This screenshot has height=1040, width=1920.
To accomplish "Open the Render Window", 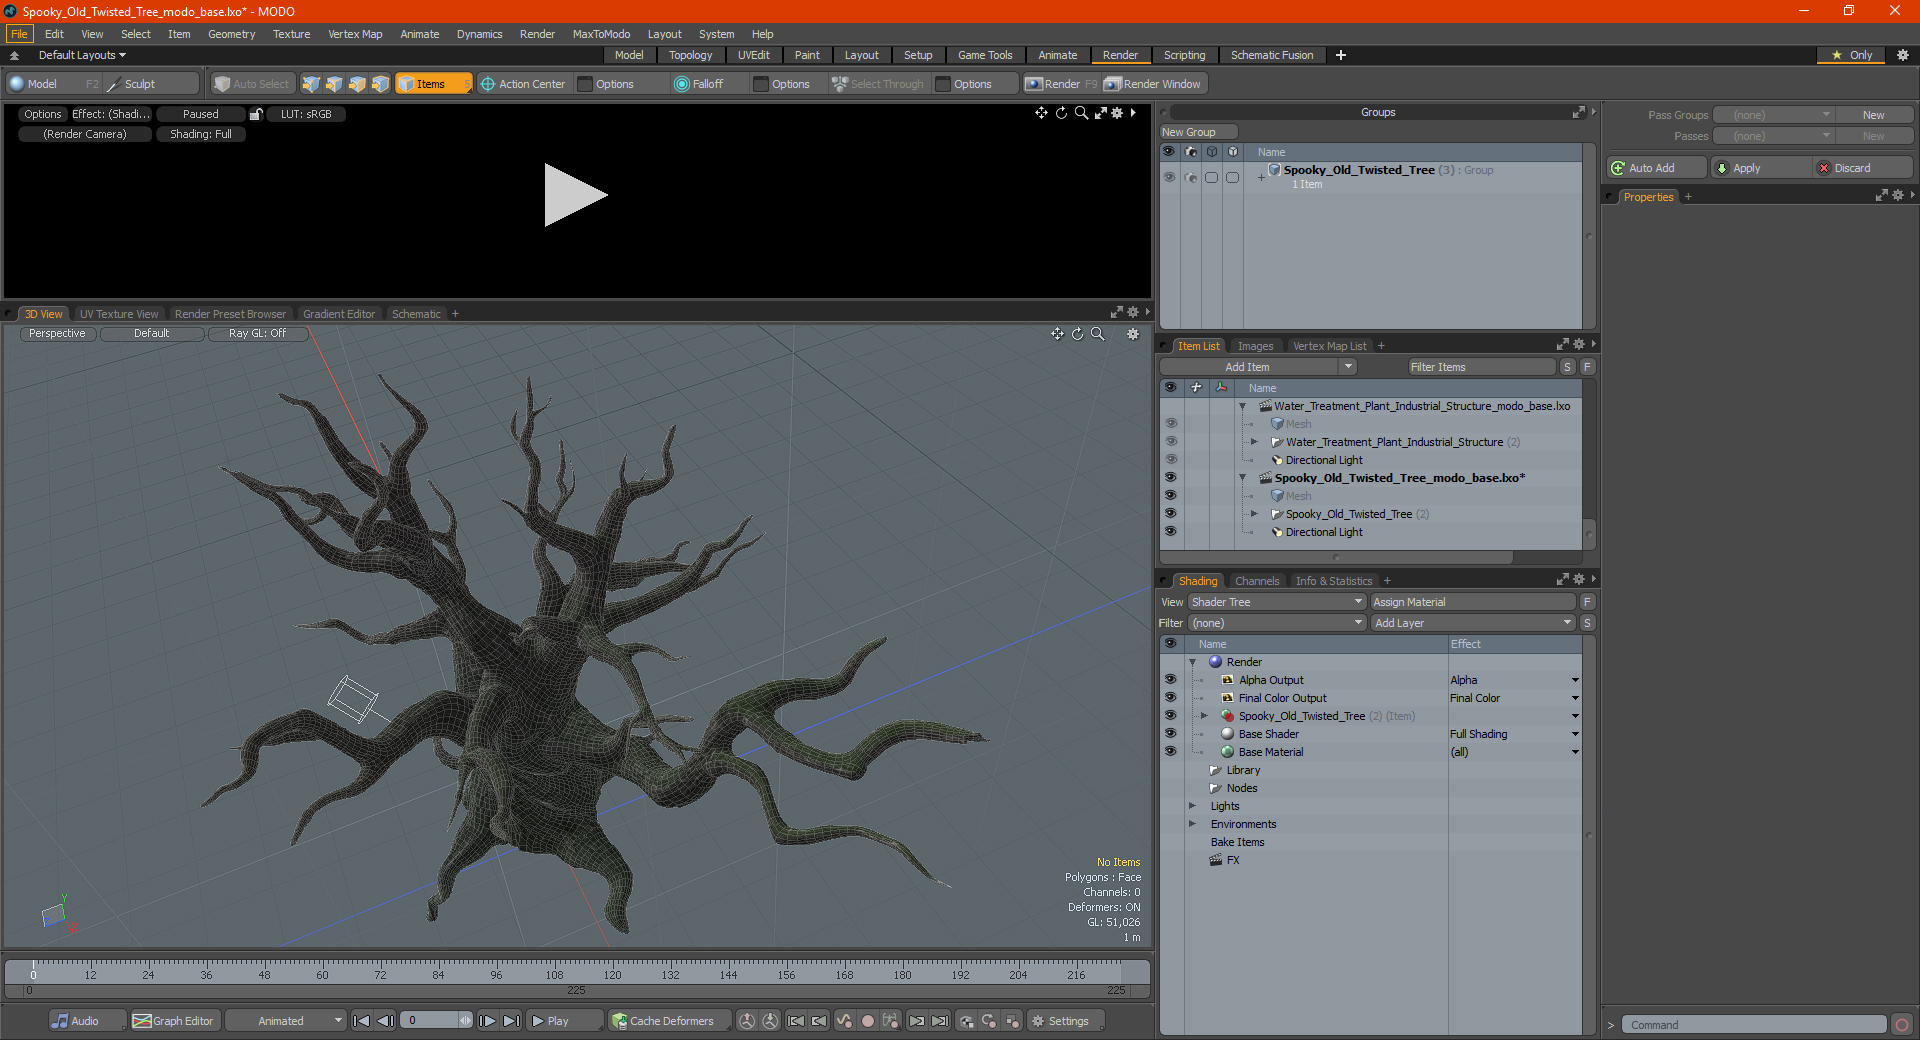I will coord(1153,84).
